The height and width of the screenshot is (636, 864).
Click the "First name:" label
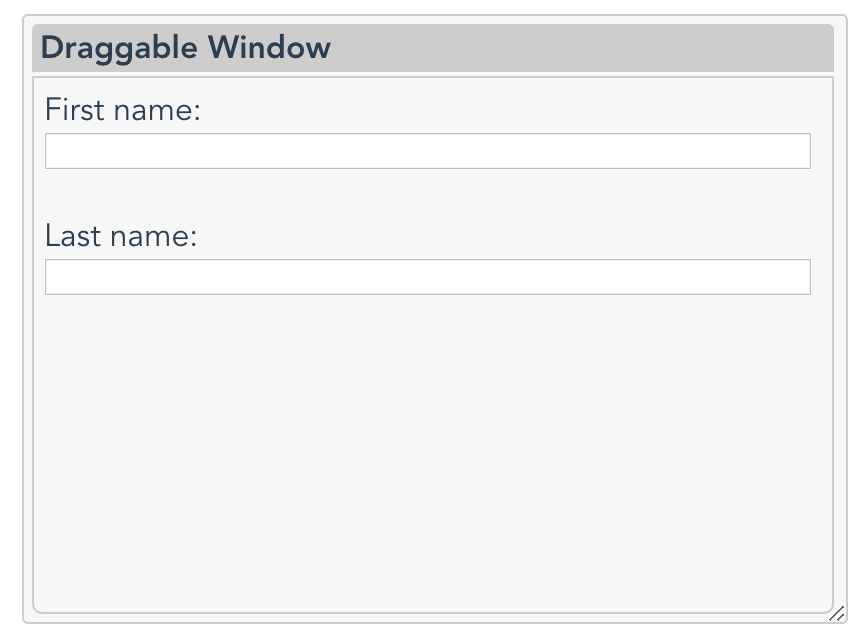122,109
